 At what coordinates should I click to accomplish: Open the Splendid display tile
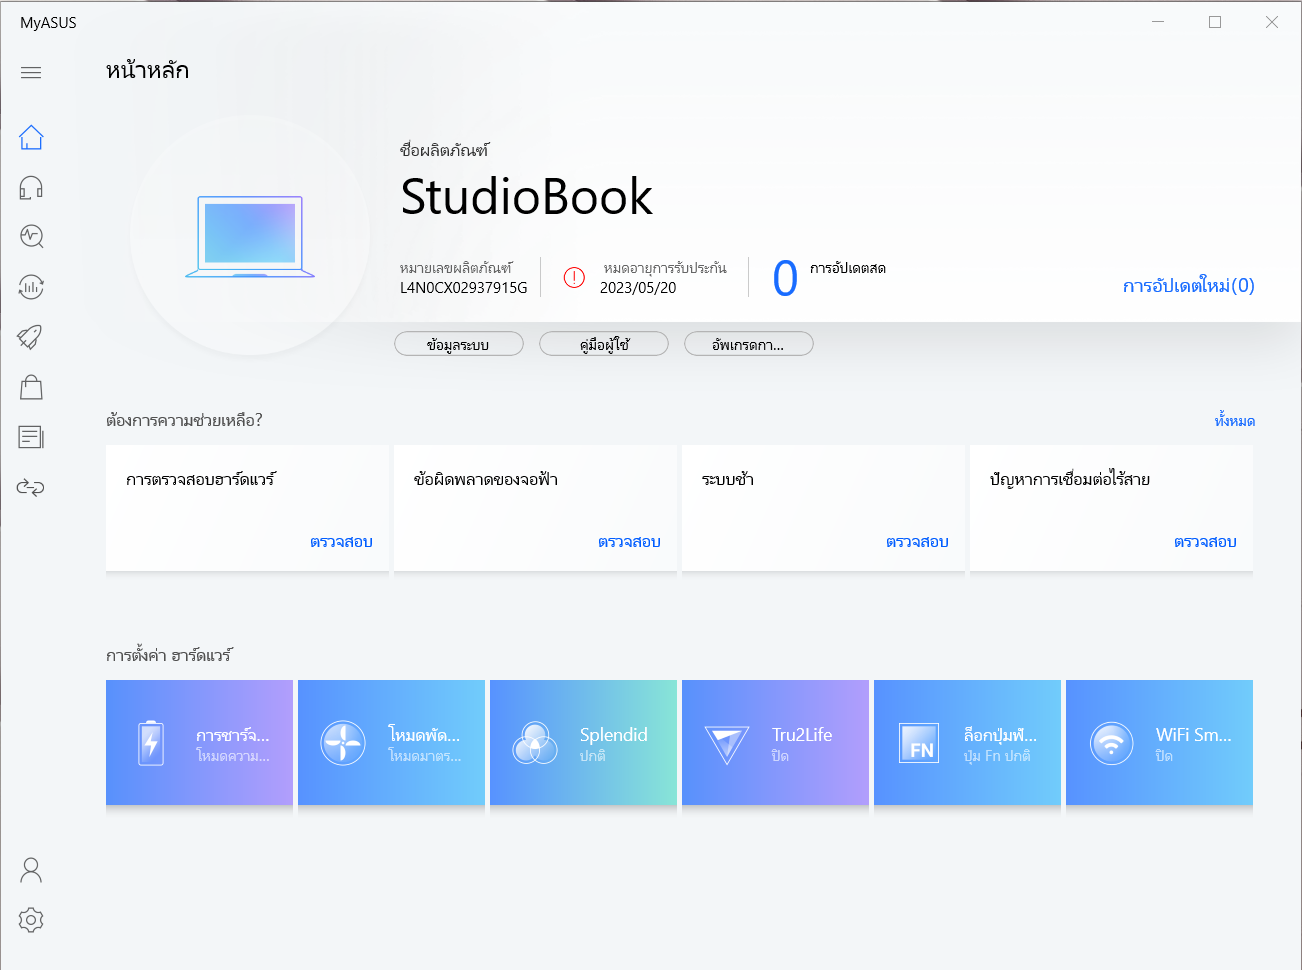583,743
